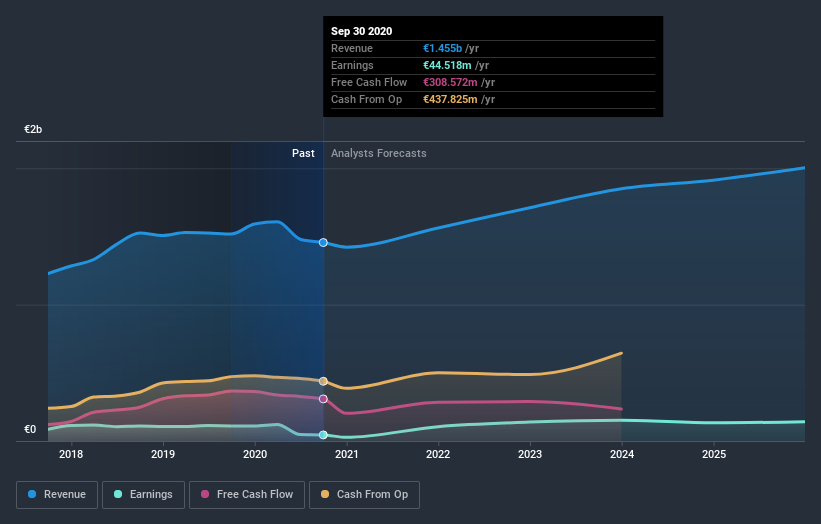Click the €437.825m cash from op value
This screenshot has height=524, width=821.
point(450,99)
